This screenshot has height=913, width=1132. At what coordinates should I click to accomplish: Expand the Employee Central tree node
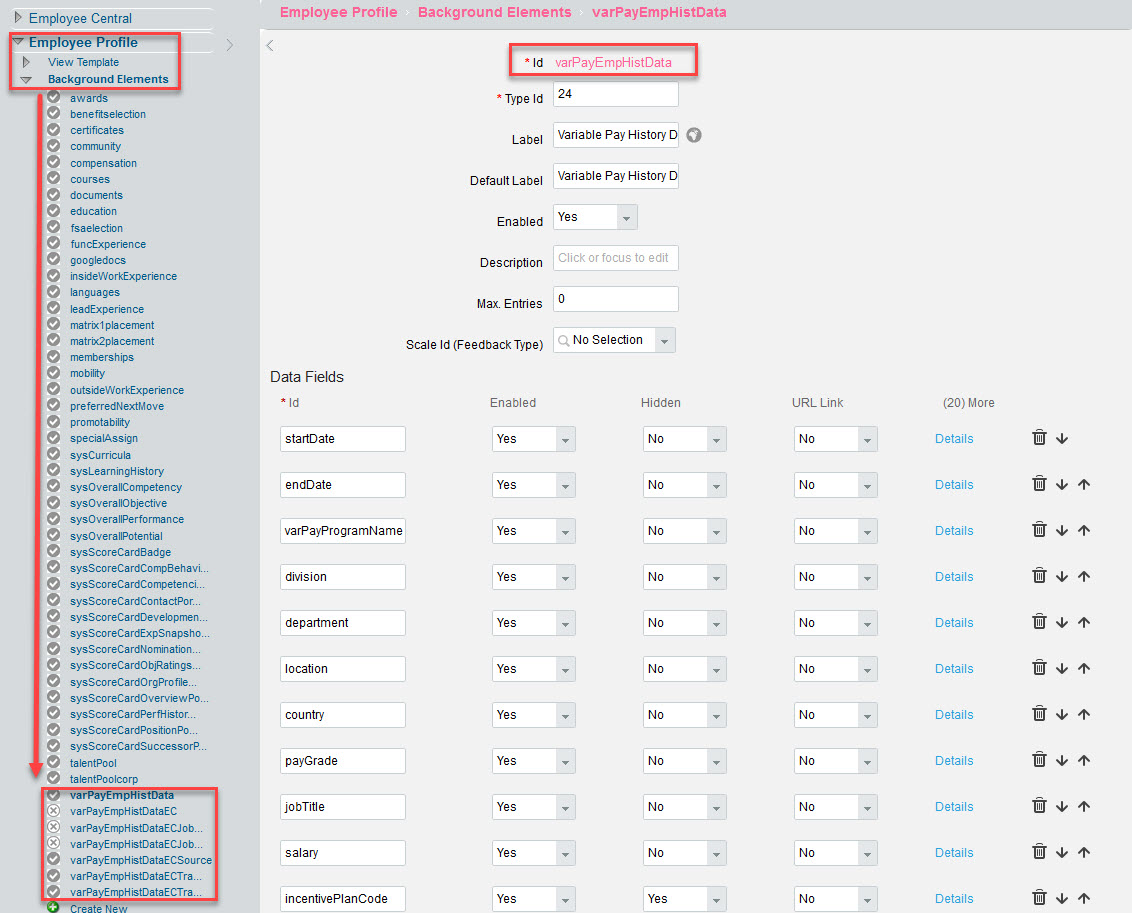coord(19,17)
